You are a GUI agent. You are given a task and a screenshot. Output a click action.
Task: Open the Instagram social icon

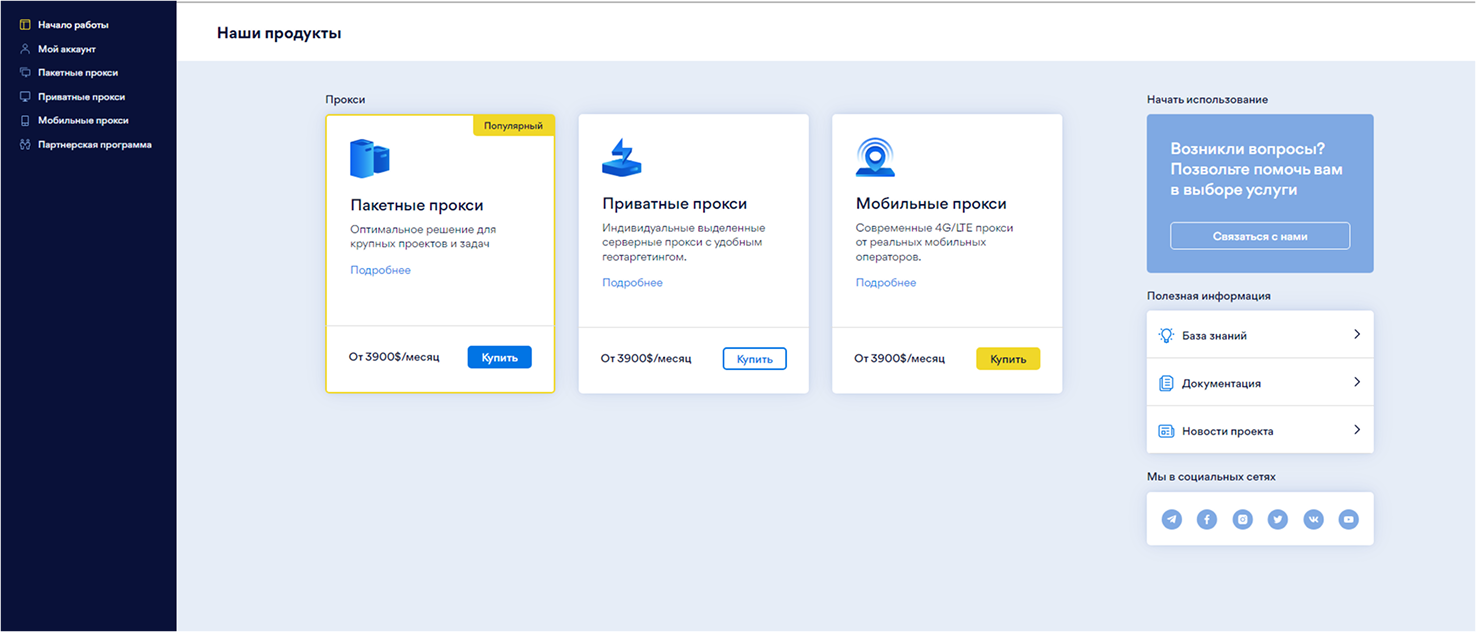coord(1242,519)
